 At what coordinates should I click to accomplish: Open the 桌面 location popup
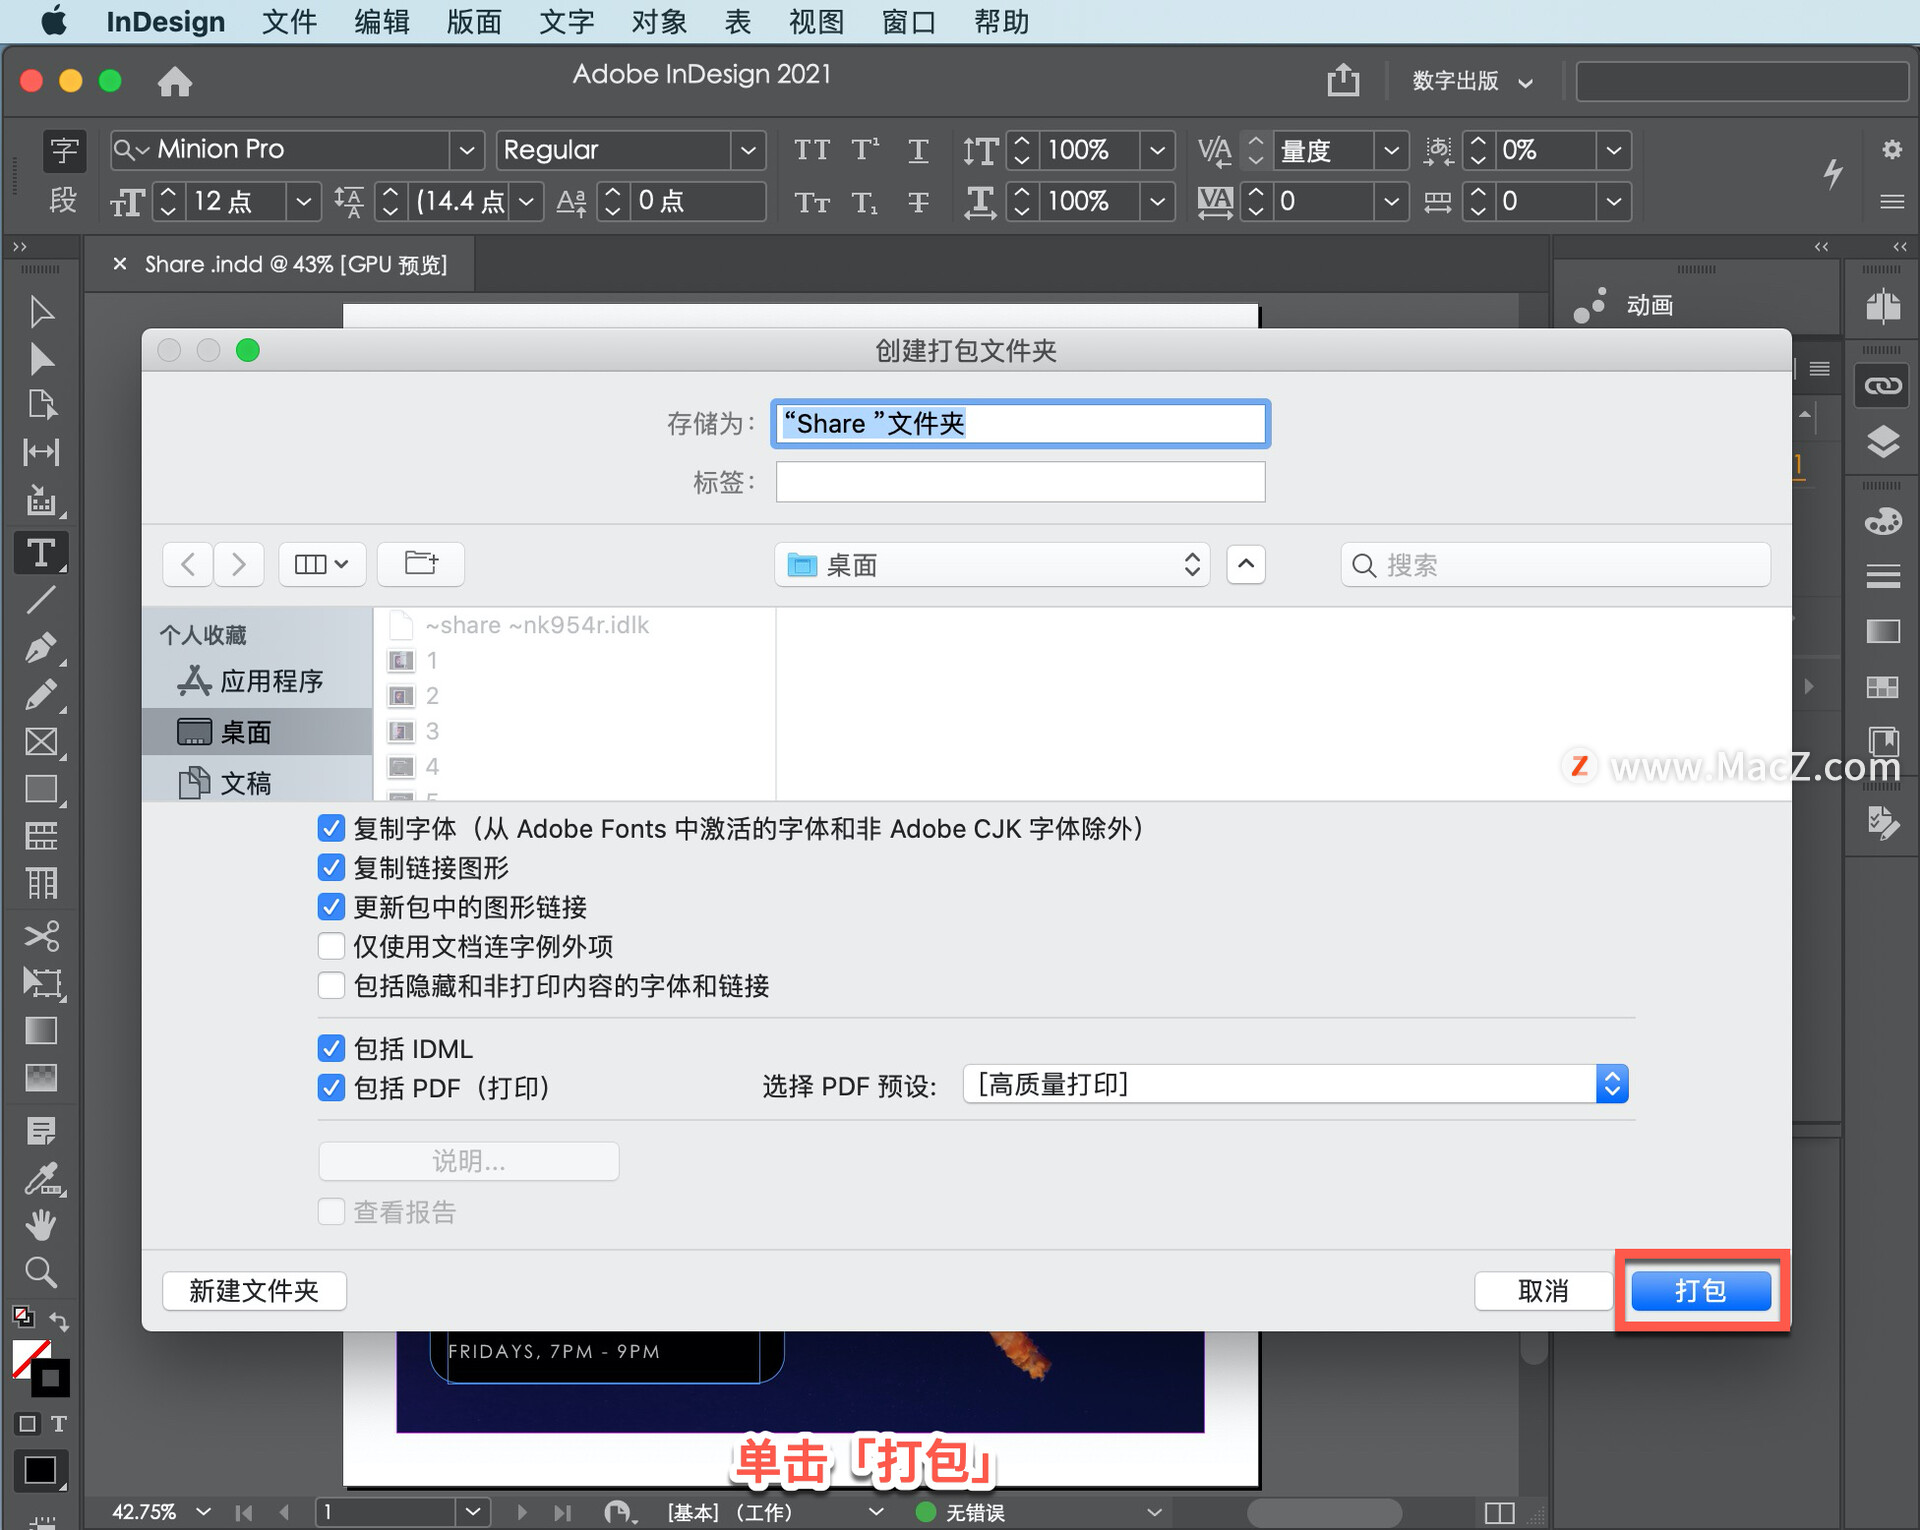992,565
